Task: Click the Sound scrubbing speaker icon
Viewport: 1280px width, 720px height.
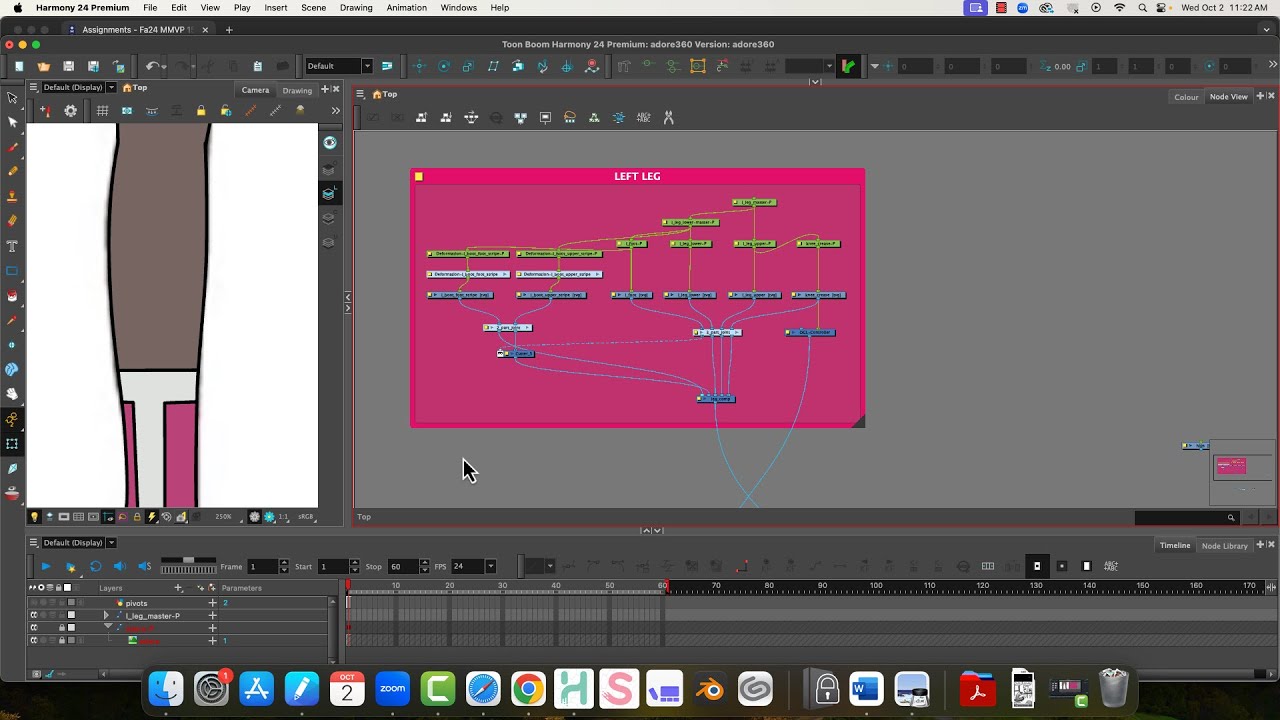Action: click(145, 566)
